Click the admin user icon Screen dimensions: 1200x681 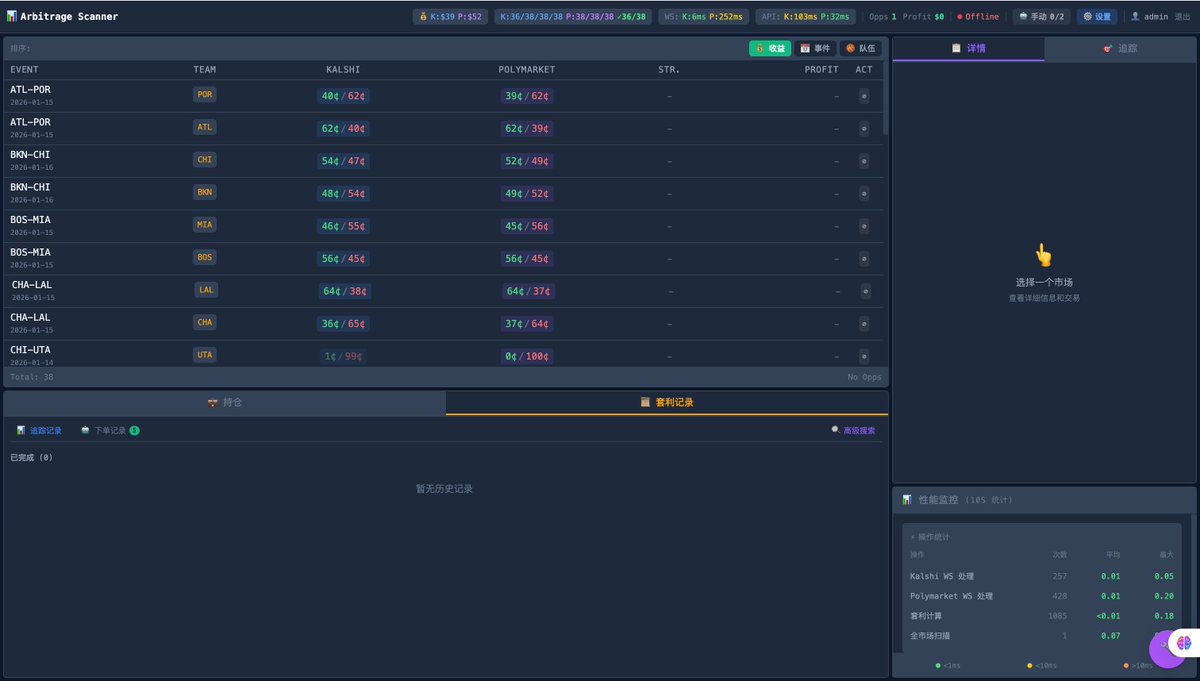pos(1135,16)
